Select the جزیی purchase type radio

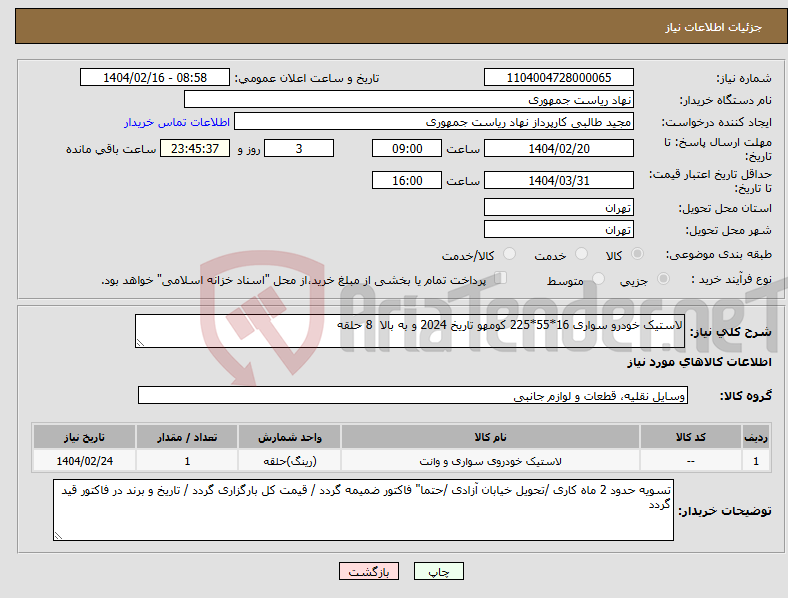click(x=663, y=278)
